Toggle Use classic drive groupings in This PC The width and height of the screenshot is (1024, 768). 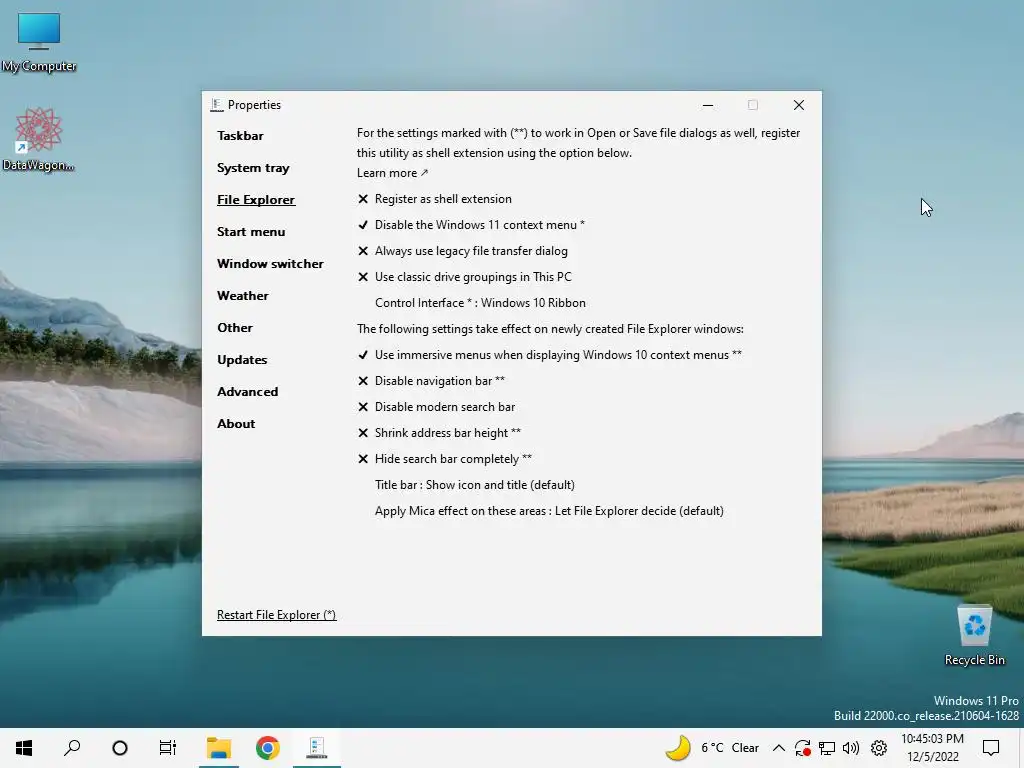464,277
